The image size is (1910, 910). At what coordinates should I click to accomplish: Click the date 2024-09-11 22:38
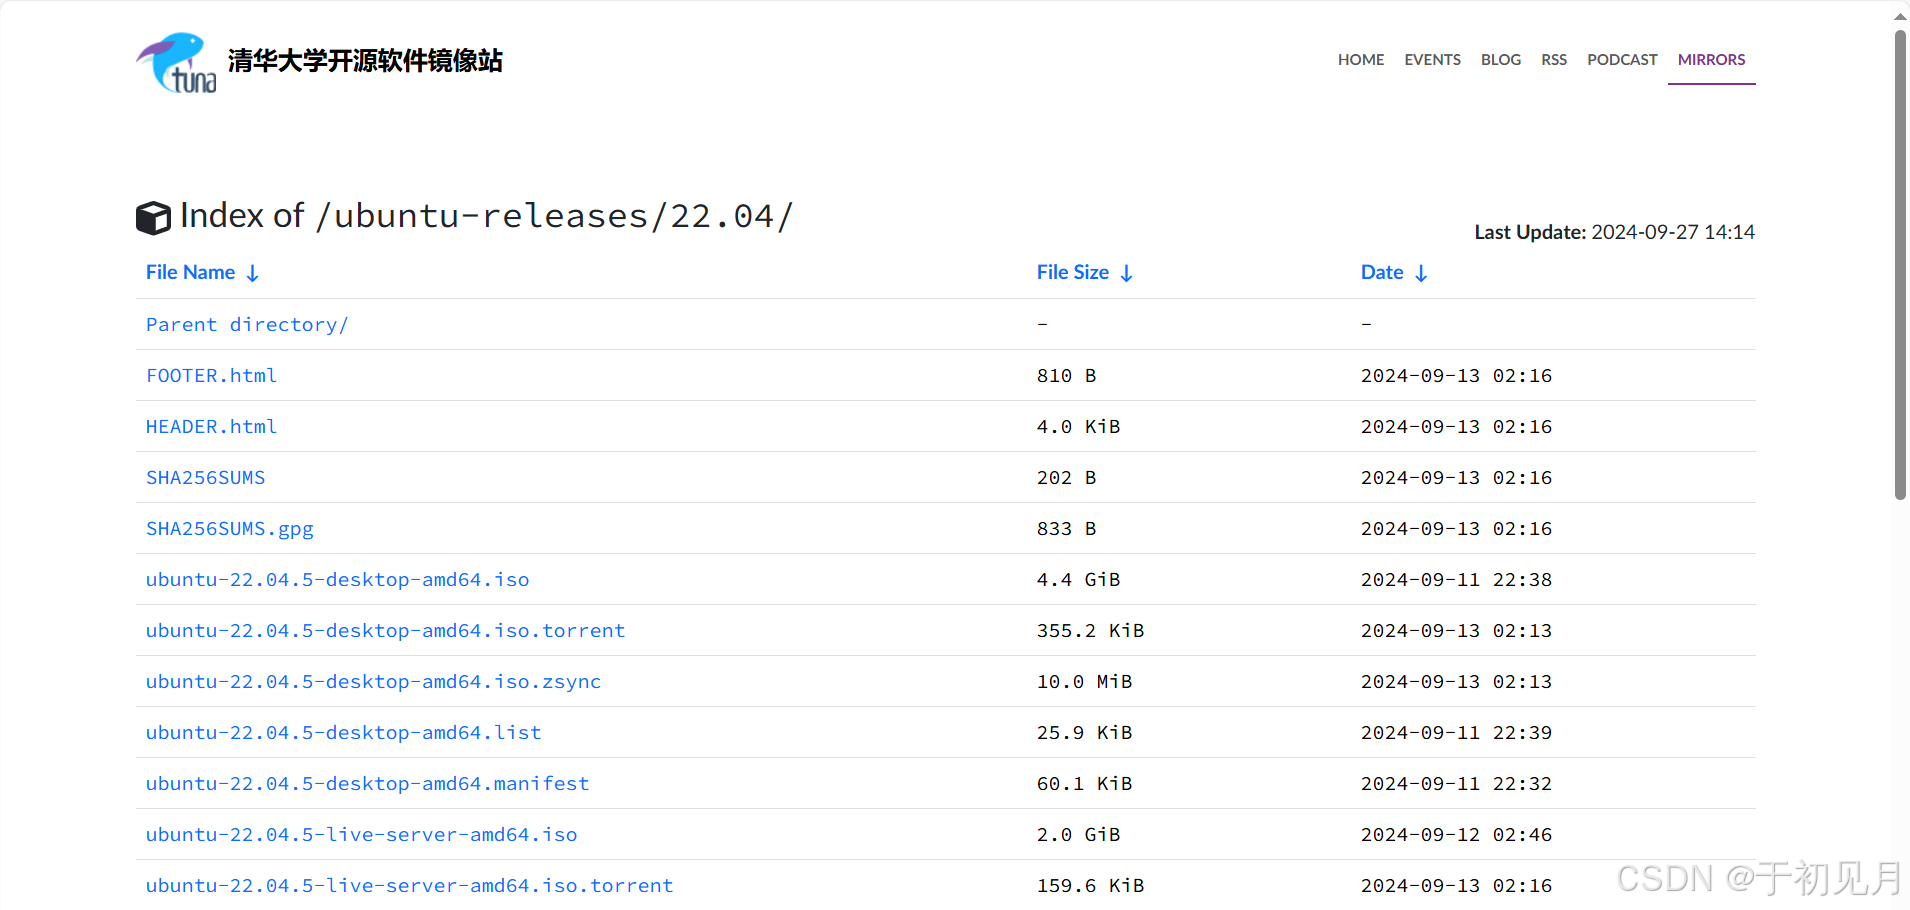tap(1456, 579)
